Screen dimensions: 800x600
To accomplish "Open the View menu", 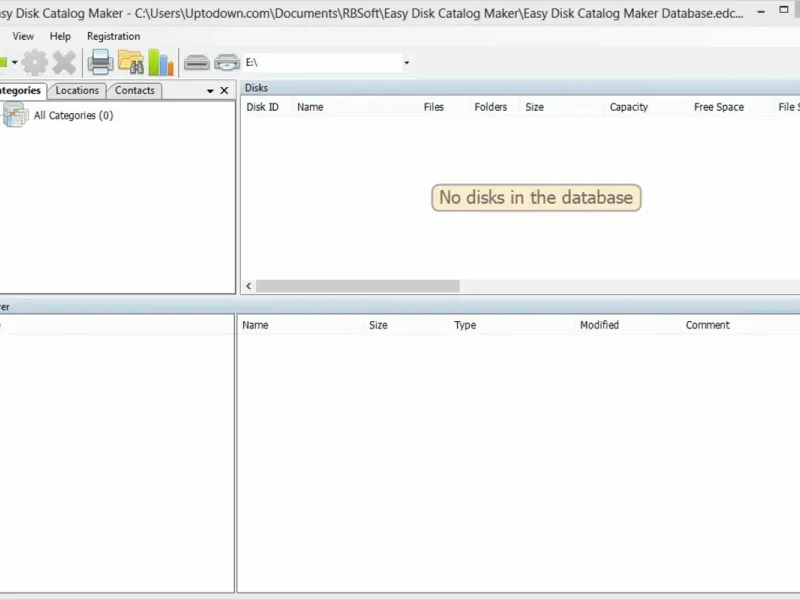I will click(23, 36).
